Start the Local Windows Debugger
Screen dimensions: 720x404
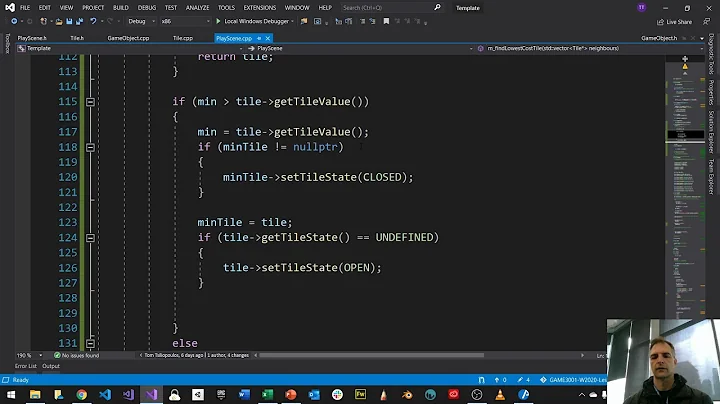pos(253,21)
